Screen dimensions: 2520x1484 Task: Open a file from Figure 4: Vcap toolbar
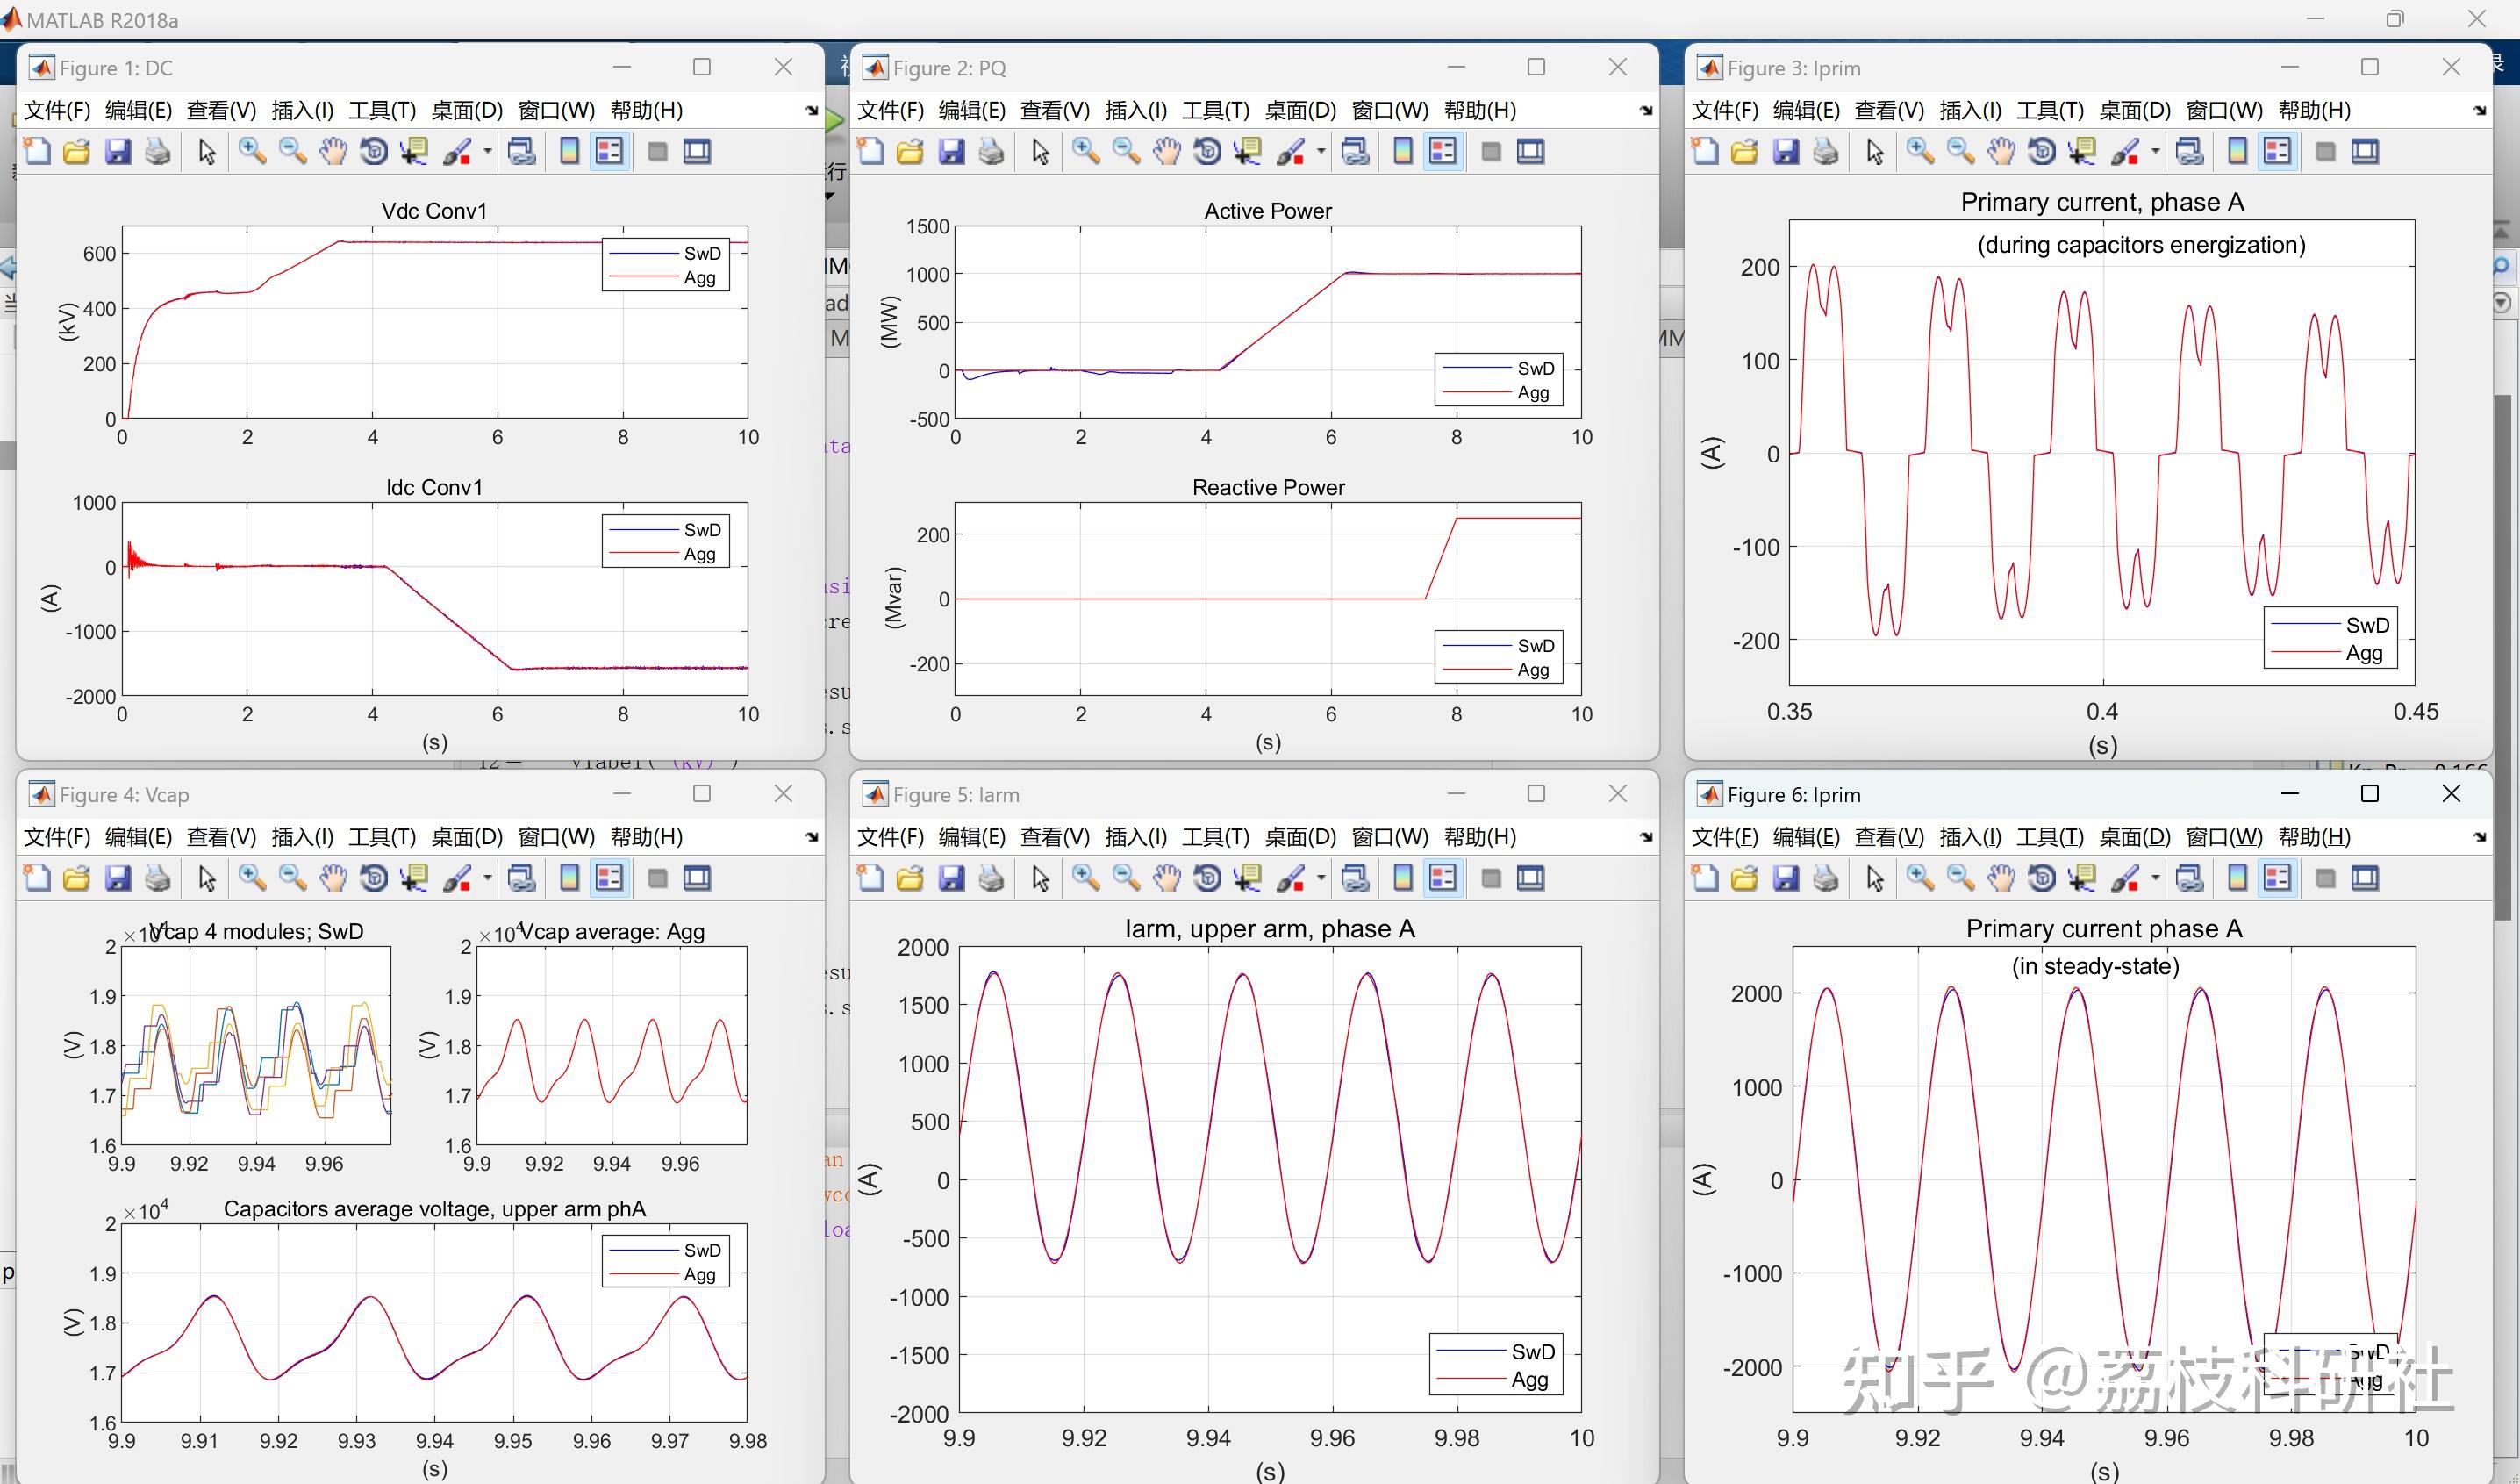point(77,878)
